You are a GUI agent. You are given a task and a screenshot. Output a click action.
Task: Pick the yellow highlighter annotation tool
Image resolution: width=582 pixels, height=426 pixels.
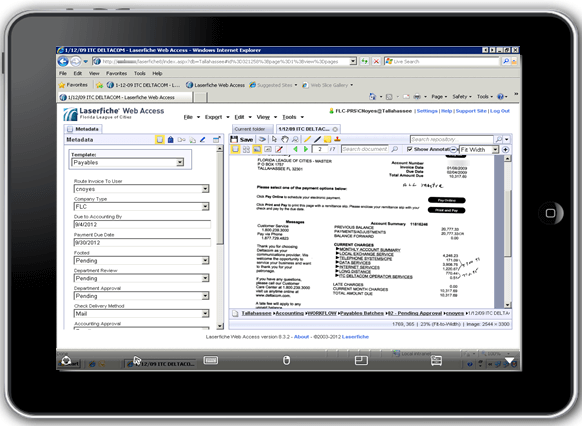coord(307,140)
